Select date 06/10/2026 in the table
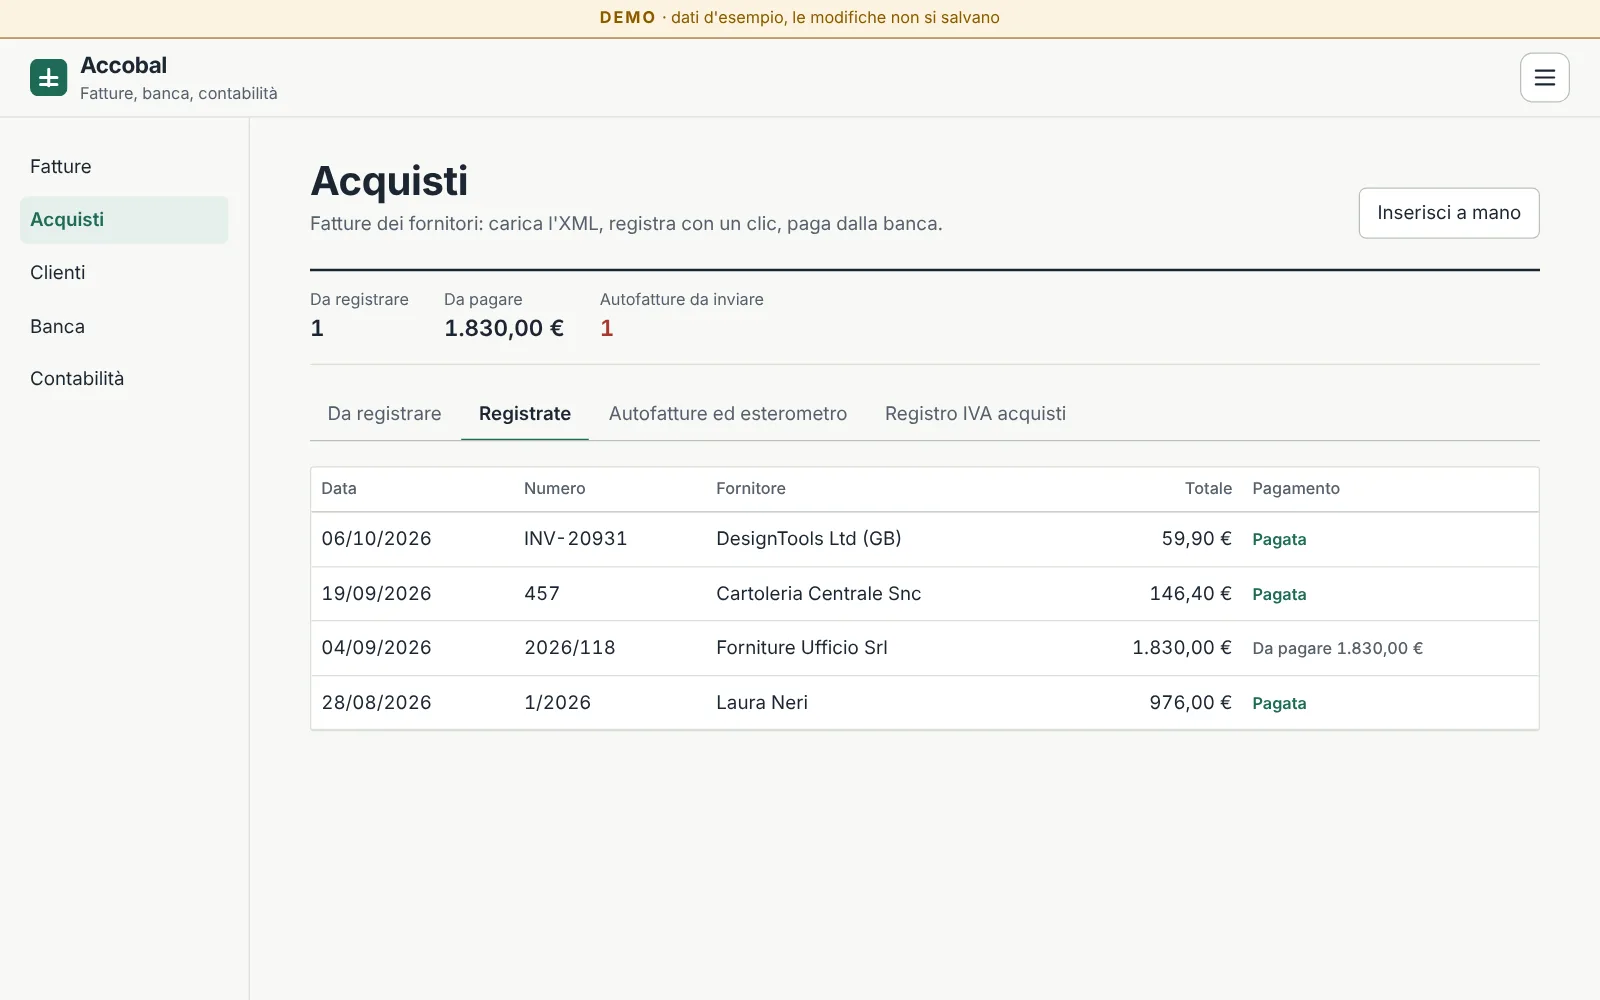Viewport: 1600px width, 1000px height. 376,539
